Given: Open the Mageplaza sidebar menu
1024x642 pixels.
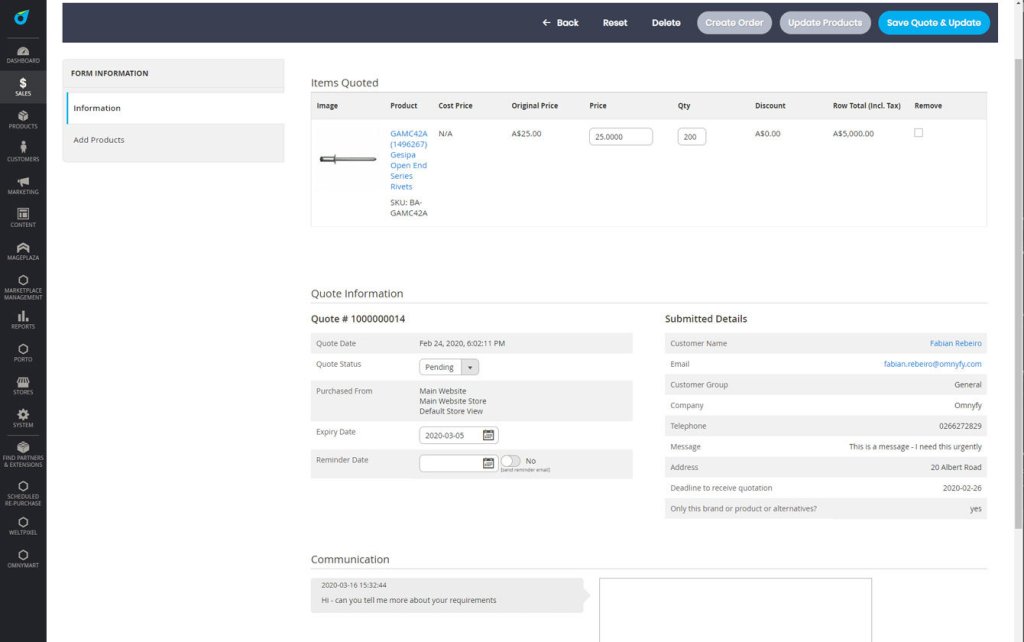Looking at the screenshot, I should tap(23, 251).
